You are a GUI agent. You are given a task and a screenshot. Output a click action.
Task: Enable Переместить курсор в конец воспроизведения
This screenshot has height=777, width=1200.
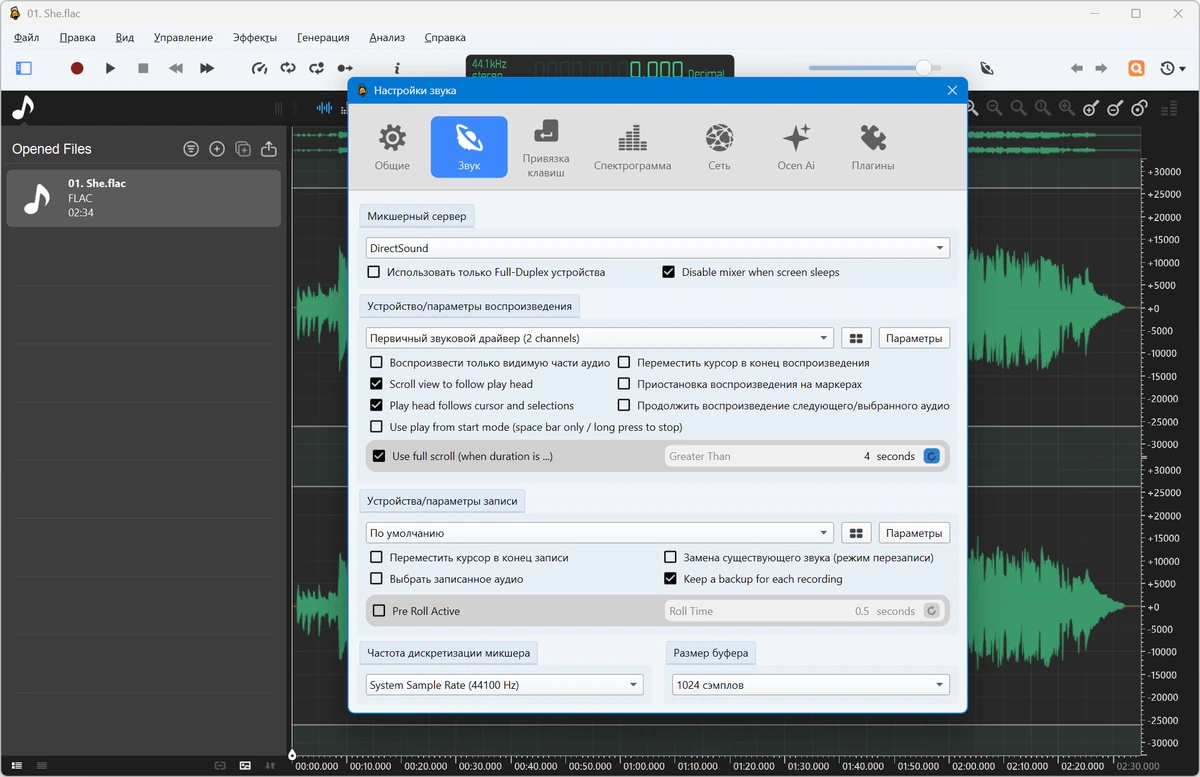click(x=624, y=363)
